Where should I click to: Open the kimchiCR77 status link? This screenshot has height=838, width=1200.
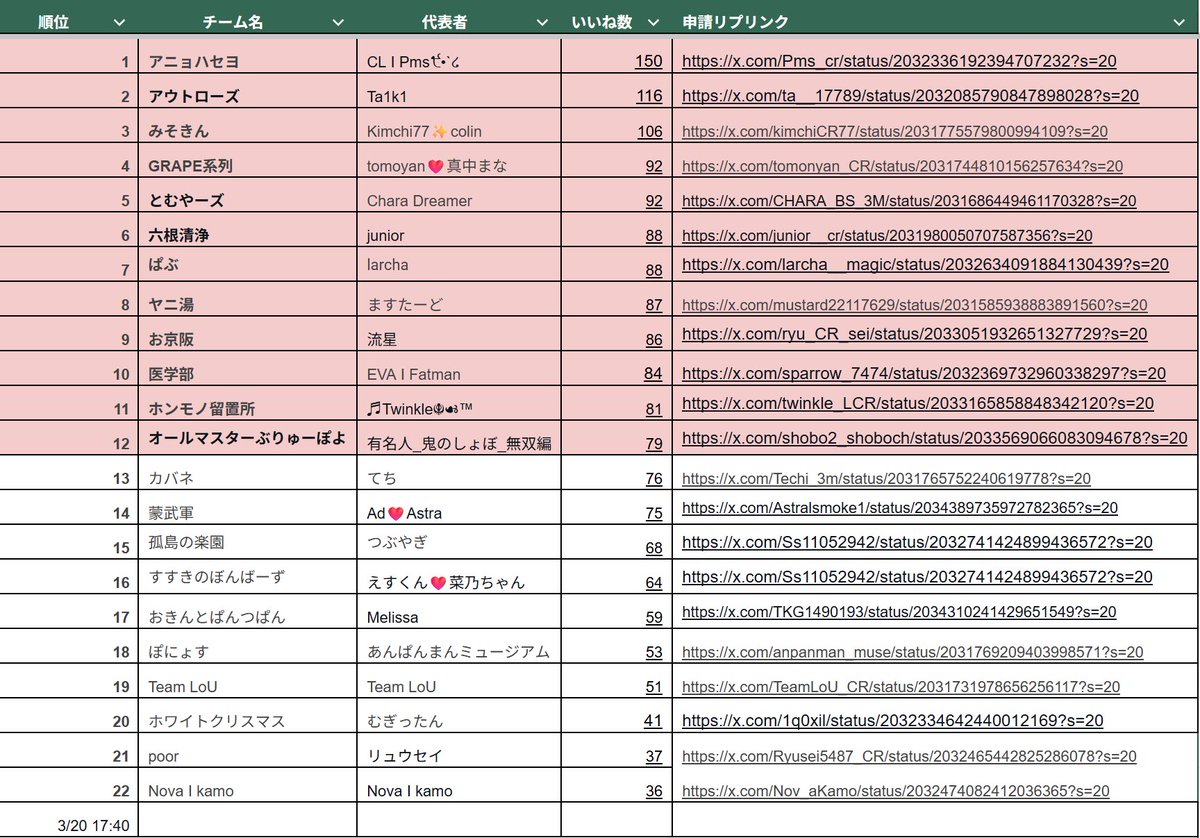894,131
